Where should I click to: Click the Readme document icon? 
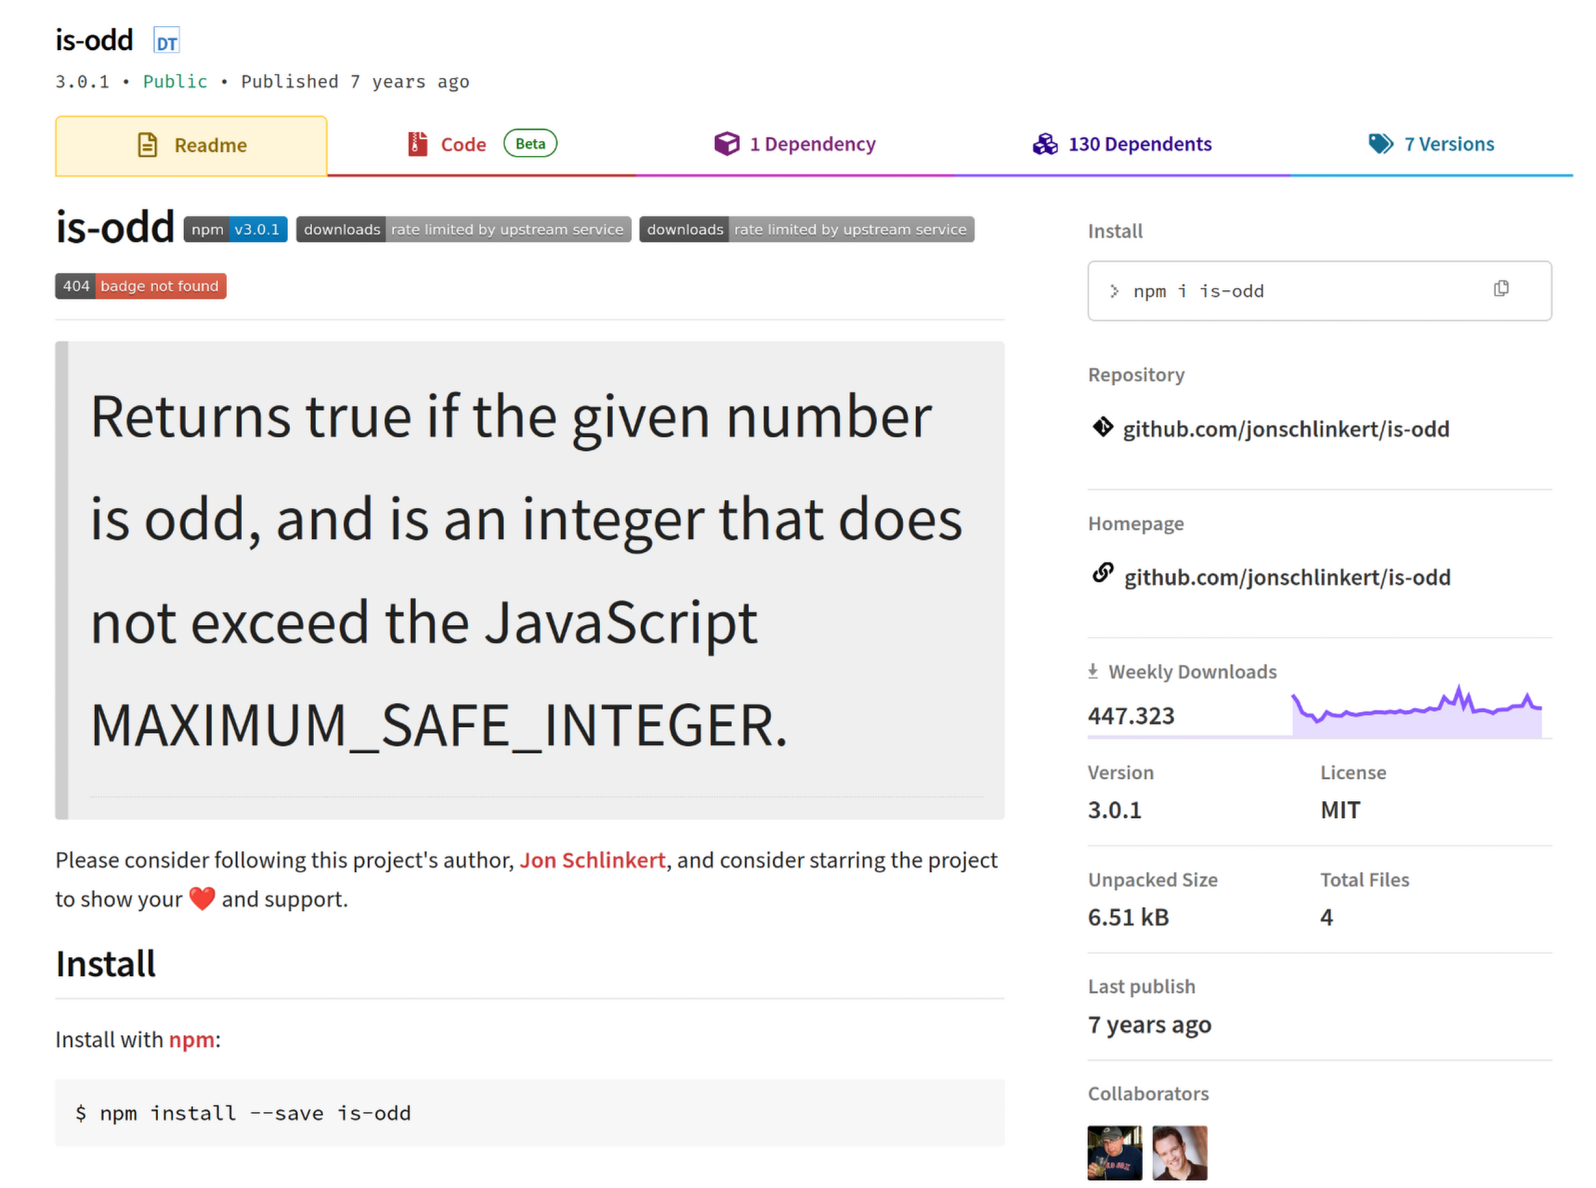coord(147,145)
